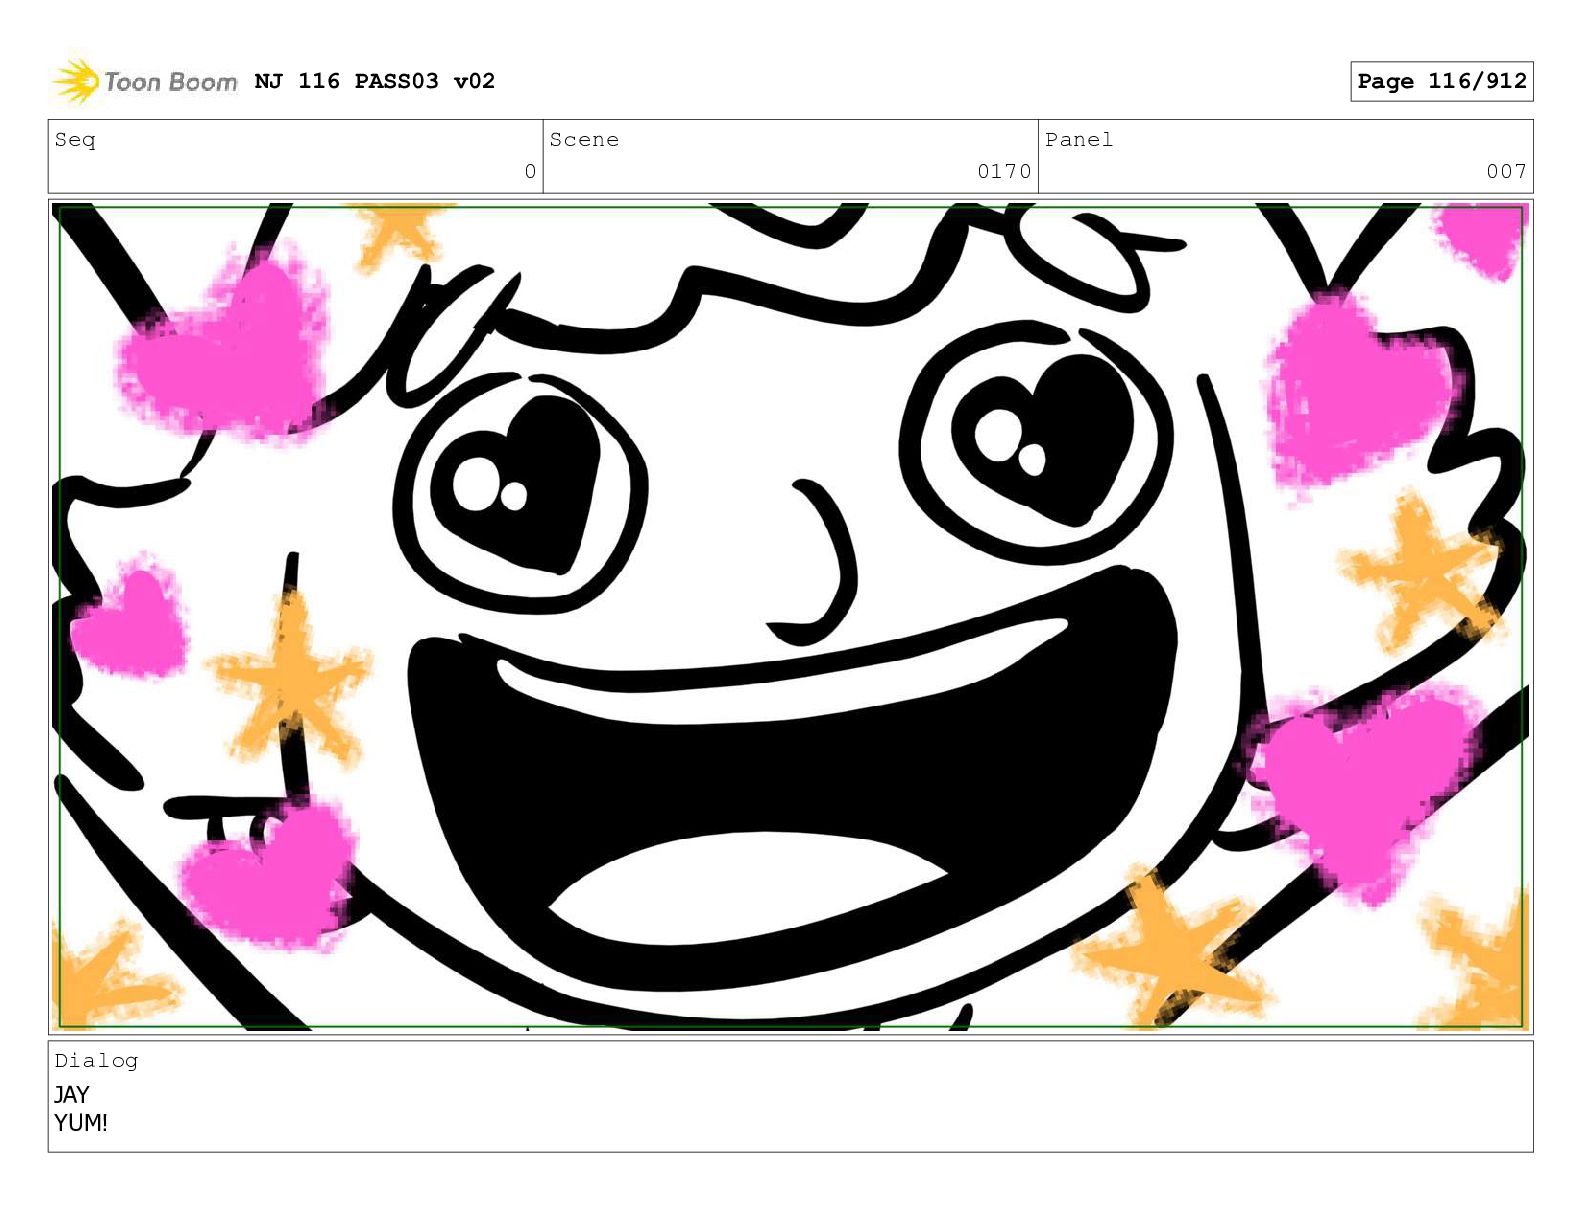1584x1224 pixels.
Task: Select the Panel number 007
Action: (x=1505, y=172)
